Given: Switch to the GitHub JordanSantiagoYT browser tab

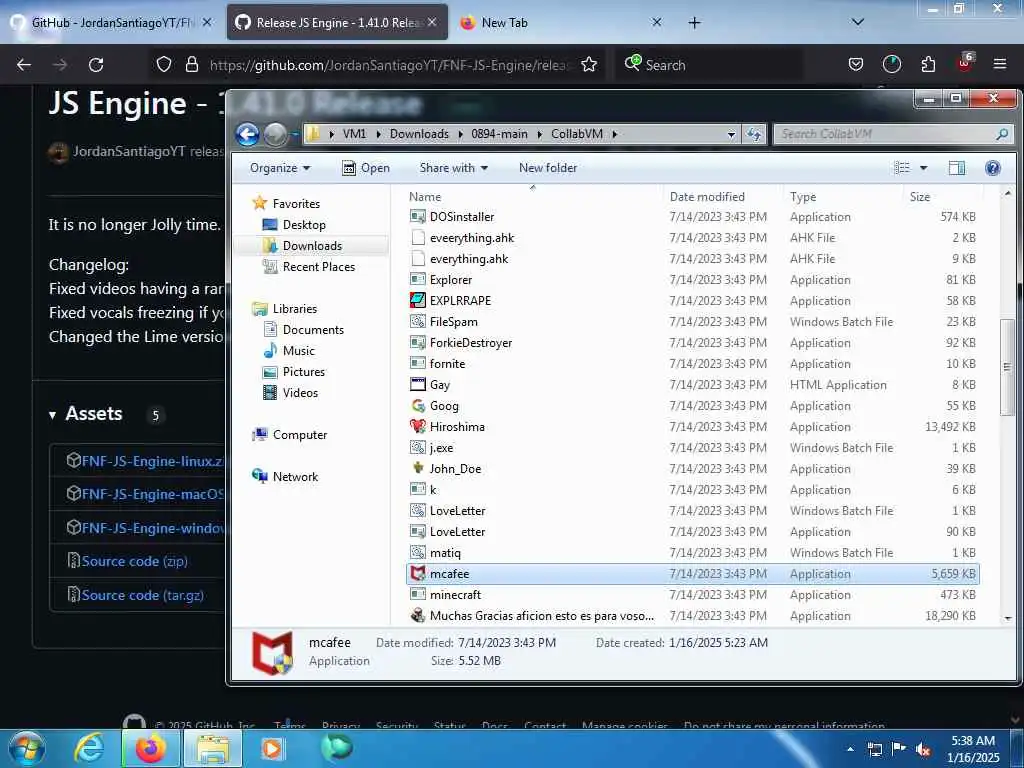Looking at the screenshot, I should pos(112,23).
